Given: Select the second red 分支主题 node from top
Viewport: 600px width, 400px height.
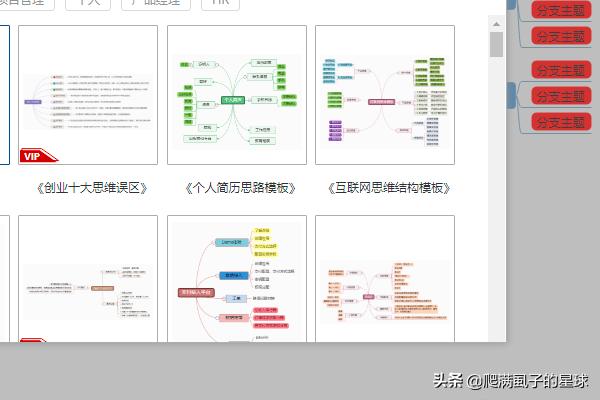Looking at the screenshot, I should click(561, 36).
